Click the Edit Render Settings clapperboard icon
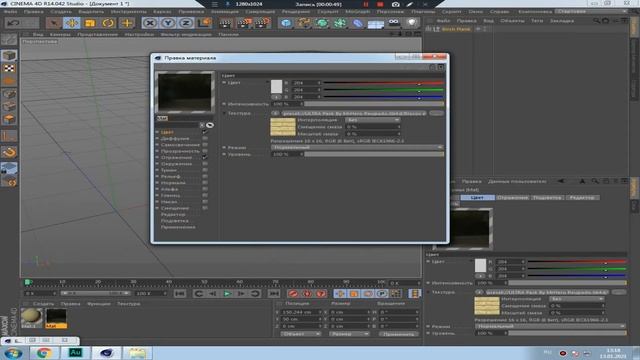This screenshot has width=640, height=360. (262, 23)
